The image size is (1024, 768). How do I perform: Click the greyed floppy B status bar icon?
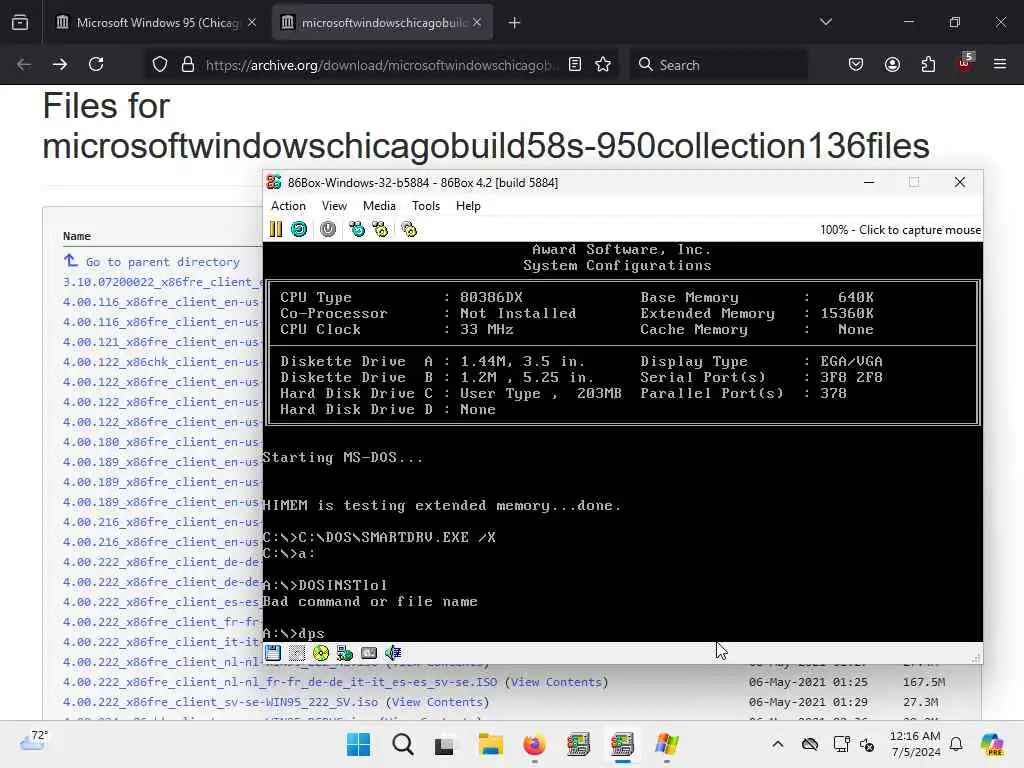pyautogui.click(x=297, y=653)
